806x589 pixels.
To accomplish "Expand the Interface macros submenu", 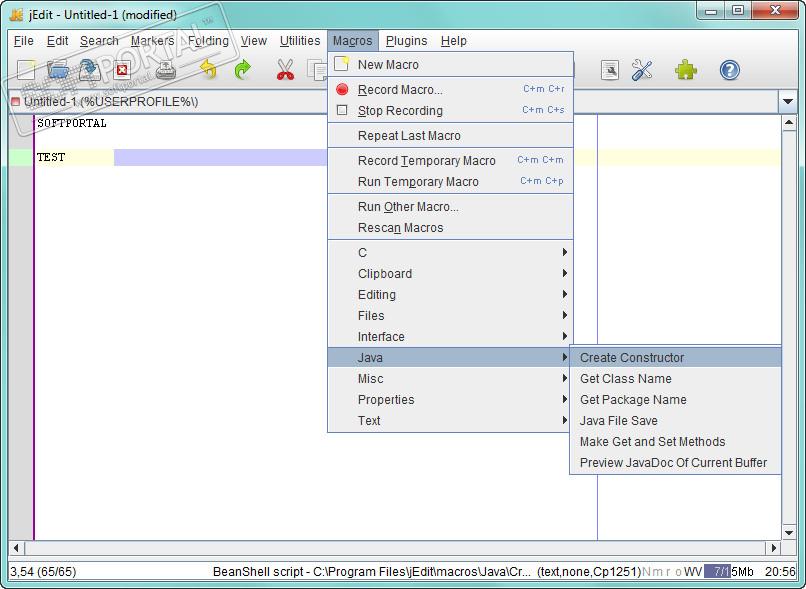I will (450, 337).
